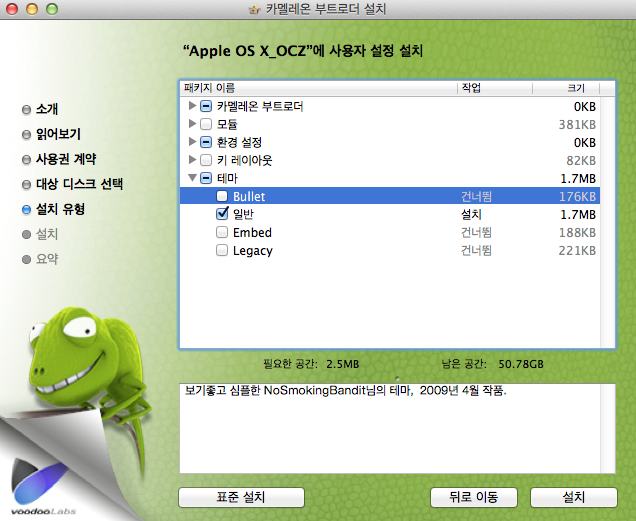The image size is (636, 521).
Task: Toggle the 카멜레온 부트로더 checkbox
Action: pos(206,106)
